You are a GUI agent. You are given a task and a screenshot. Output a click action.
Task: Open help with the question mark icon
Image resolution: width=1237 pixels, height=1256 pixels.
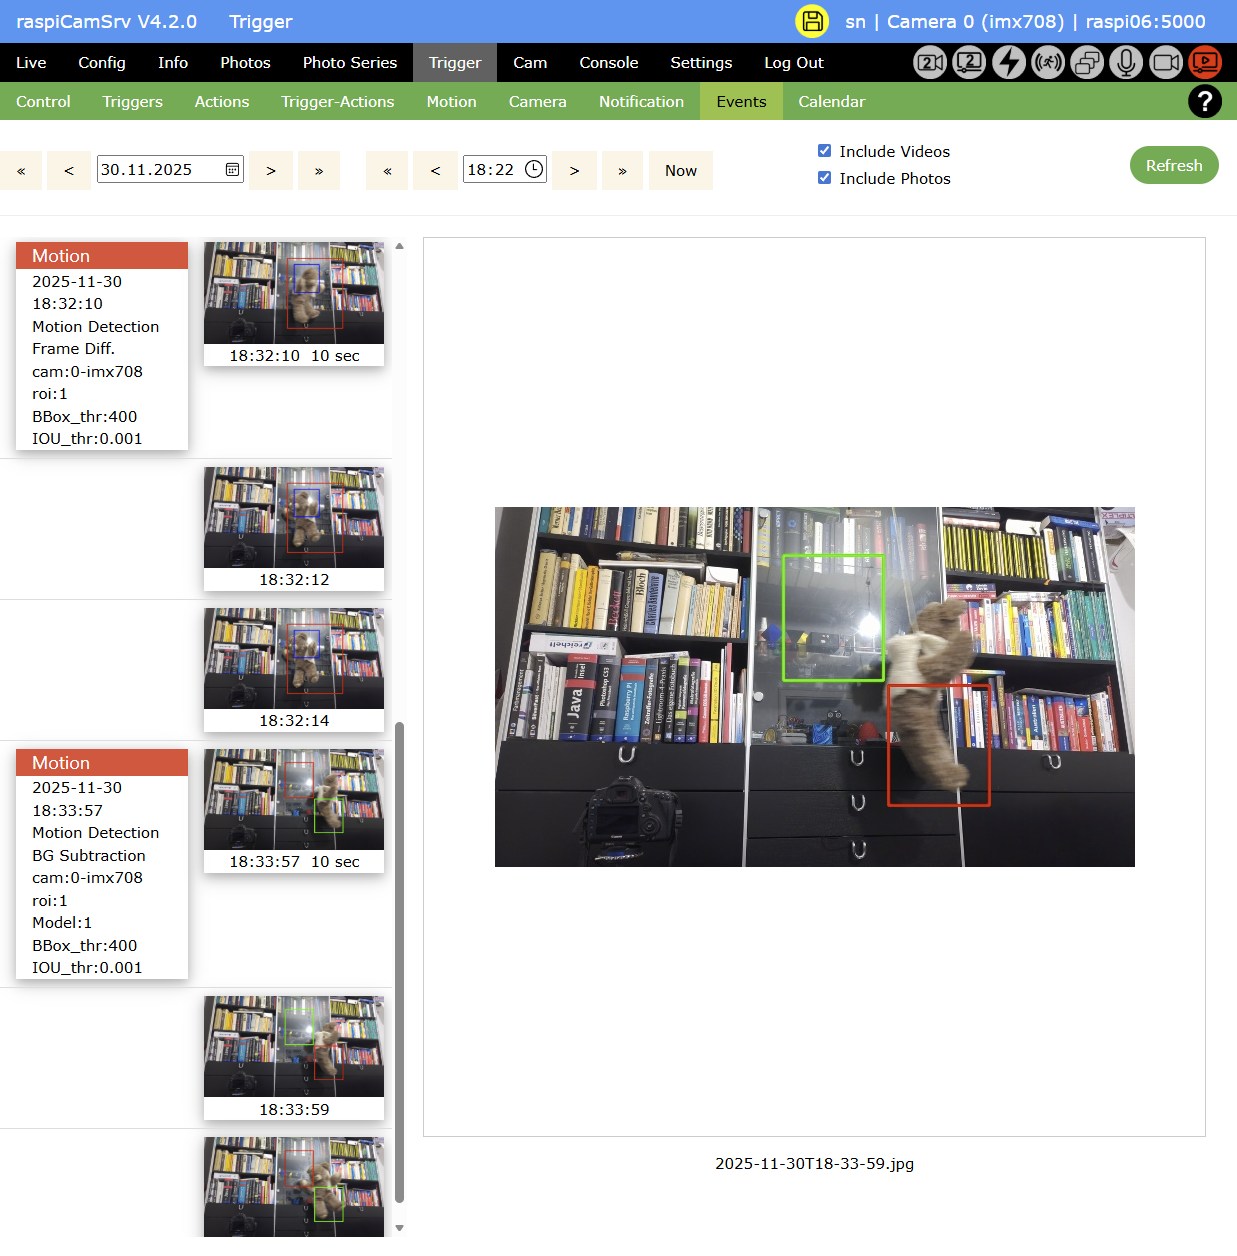pyautogui.click(x=1204, y=101)
